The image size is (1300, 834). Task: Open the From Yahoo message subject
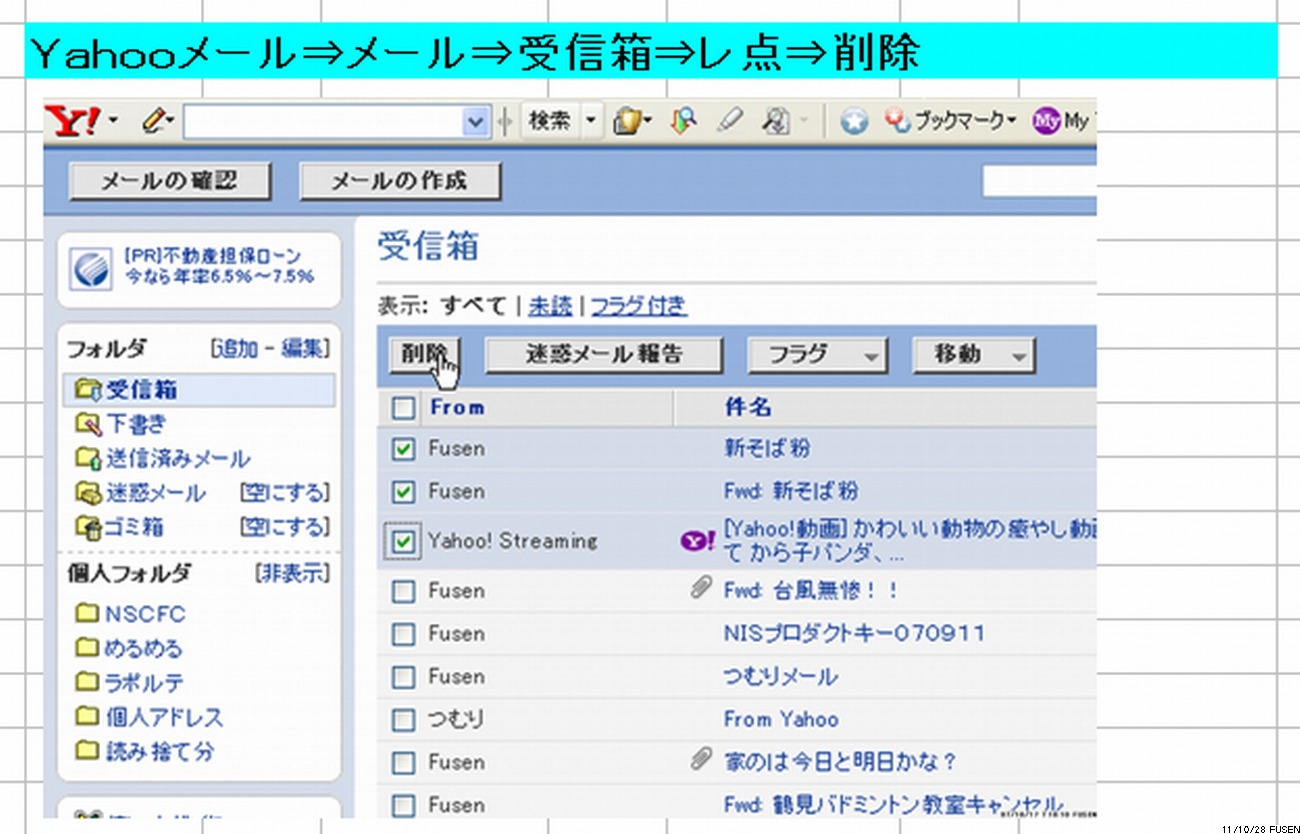[x=781, y=719]
